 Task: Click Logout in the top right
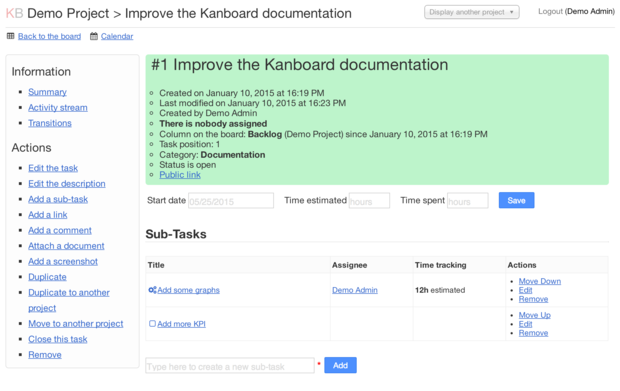coord(550,11)
